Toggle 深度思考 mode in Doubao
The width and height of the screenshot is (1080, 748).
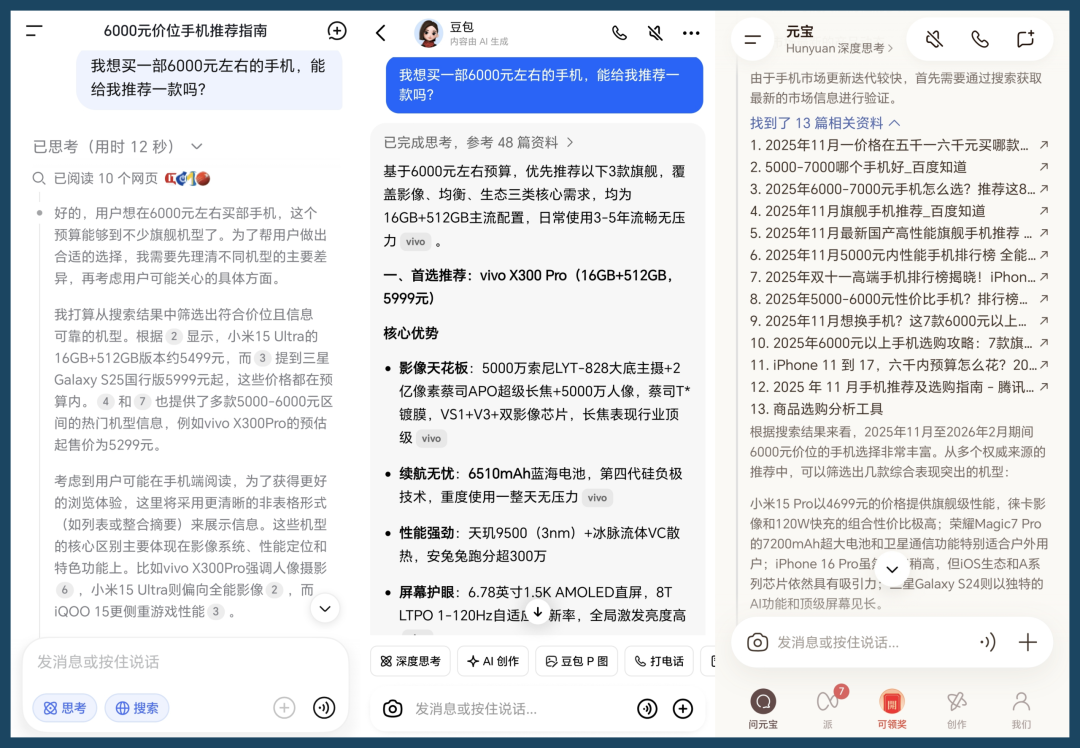[x=410, y=661]
